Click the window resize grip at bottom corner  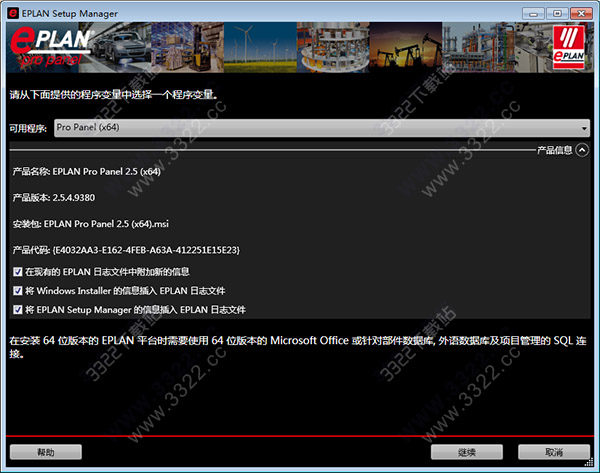click(589, 463)
